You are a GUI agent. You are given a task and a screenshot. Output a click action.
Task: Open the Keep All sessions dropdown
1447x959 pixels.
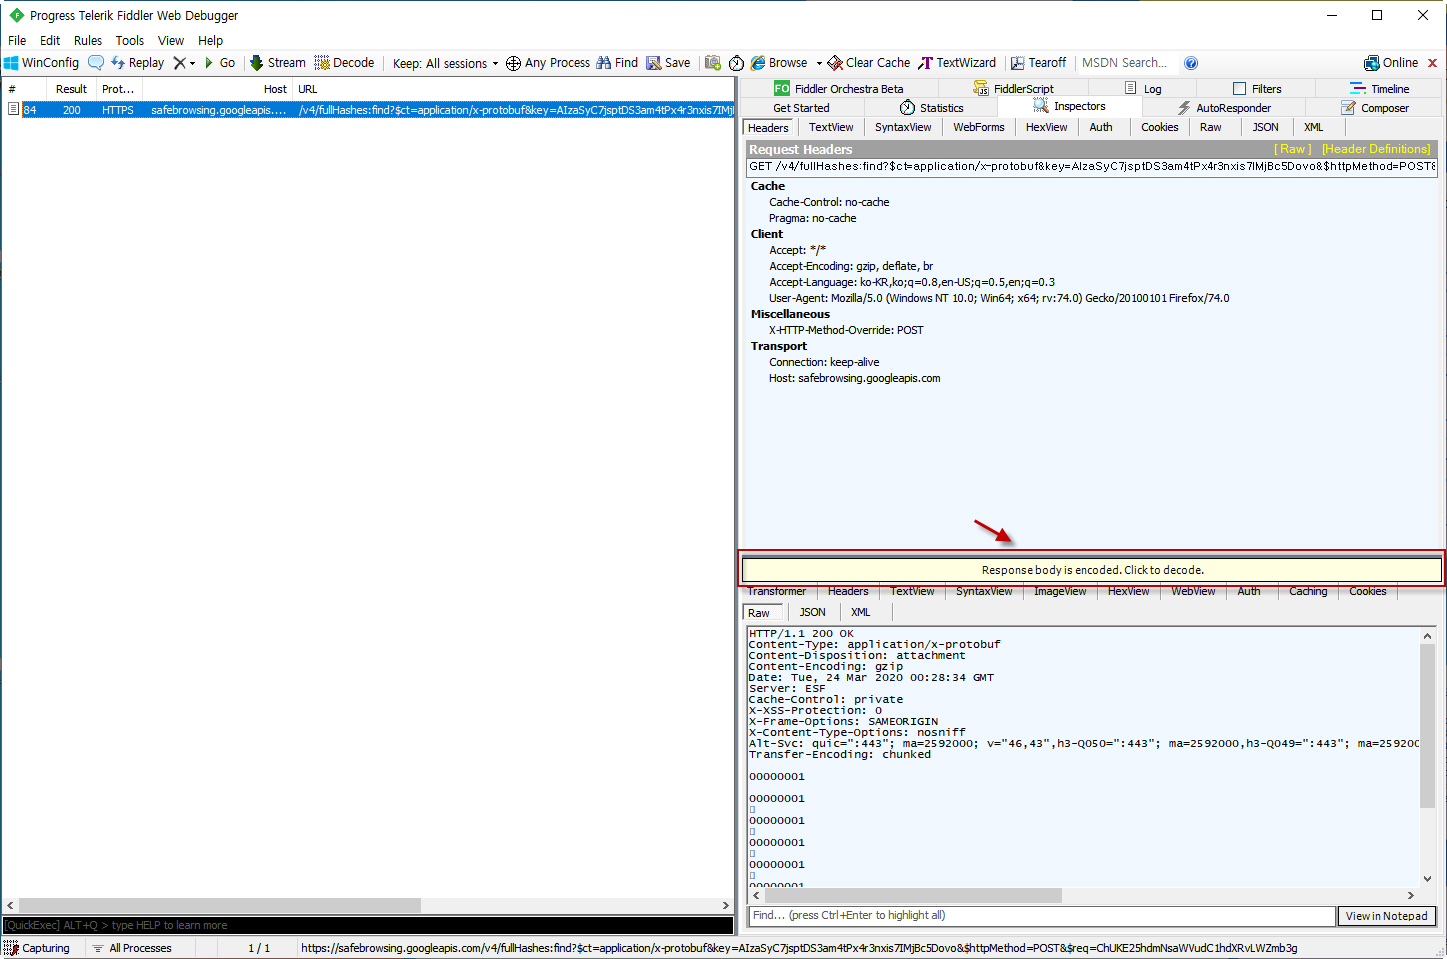click(444, 62)
